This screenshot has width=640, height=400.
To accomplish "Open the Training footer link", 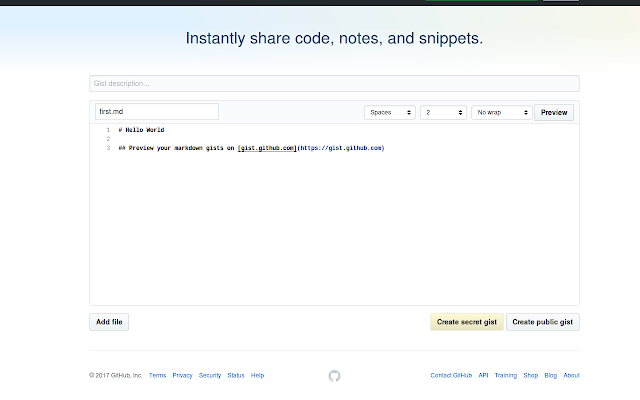I will coord(506,376).
